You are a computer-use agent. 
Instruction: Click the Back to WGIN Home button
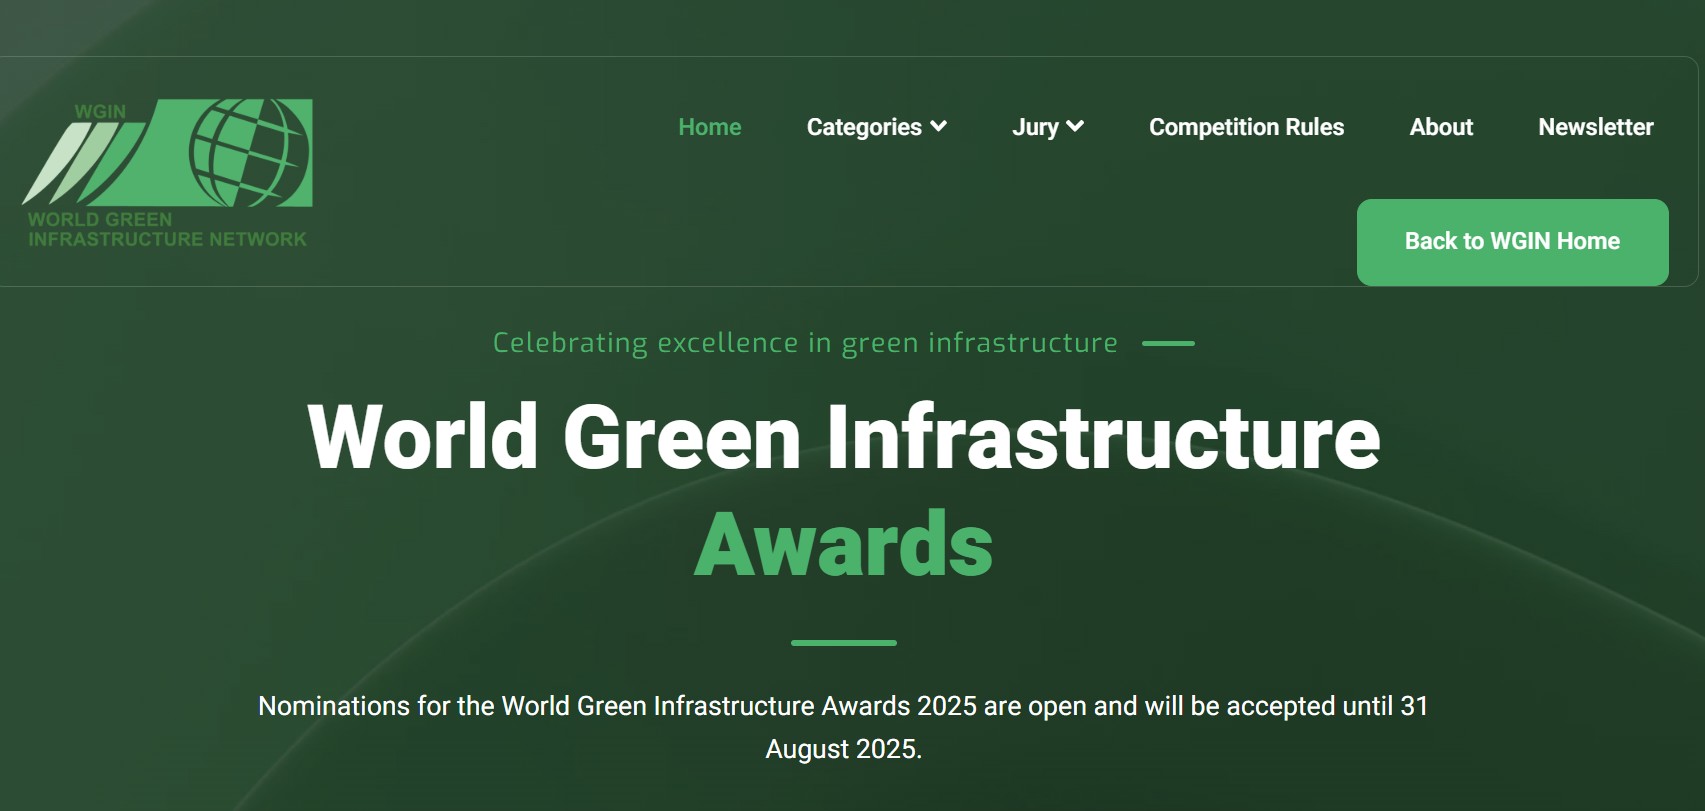coord(1512,242)
